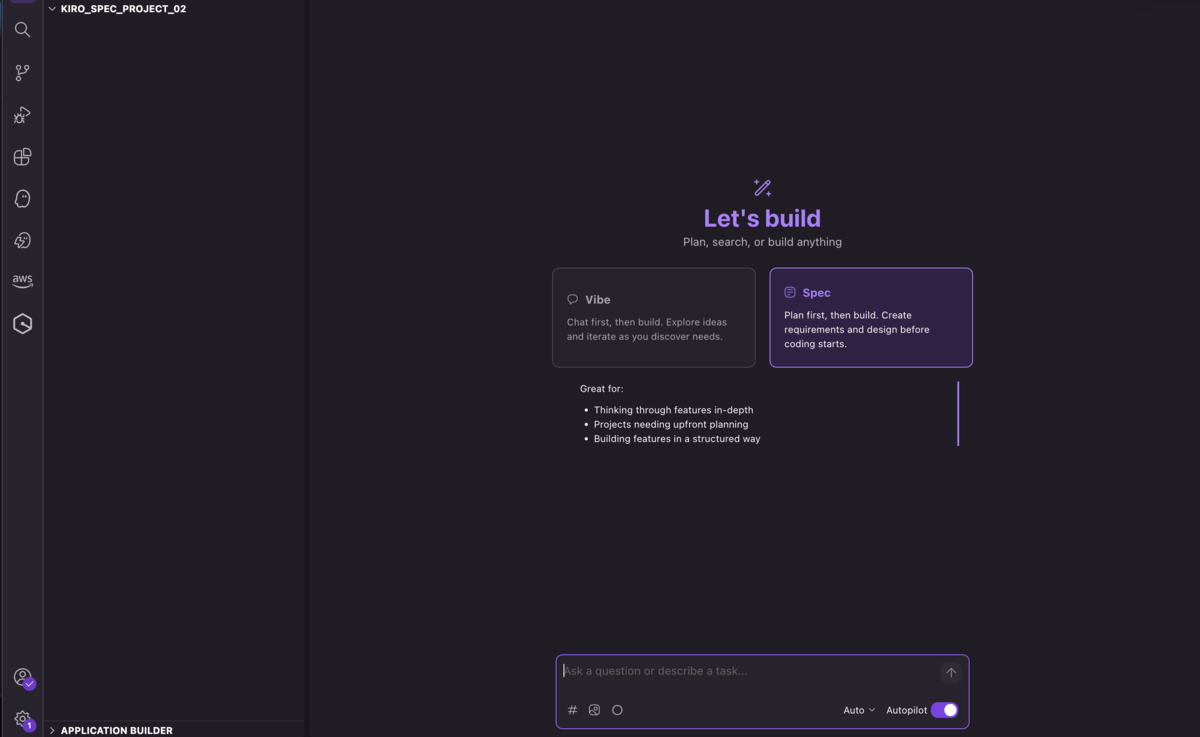Open the Kiro ghost panel
Screen dimensions: 1200x737
coord(22,199)
